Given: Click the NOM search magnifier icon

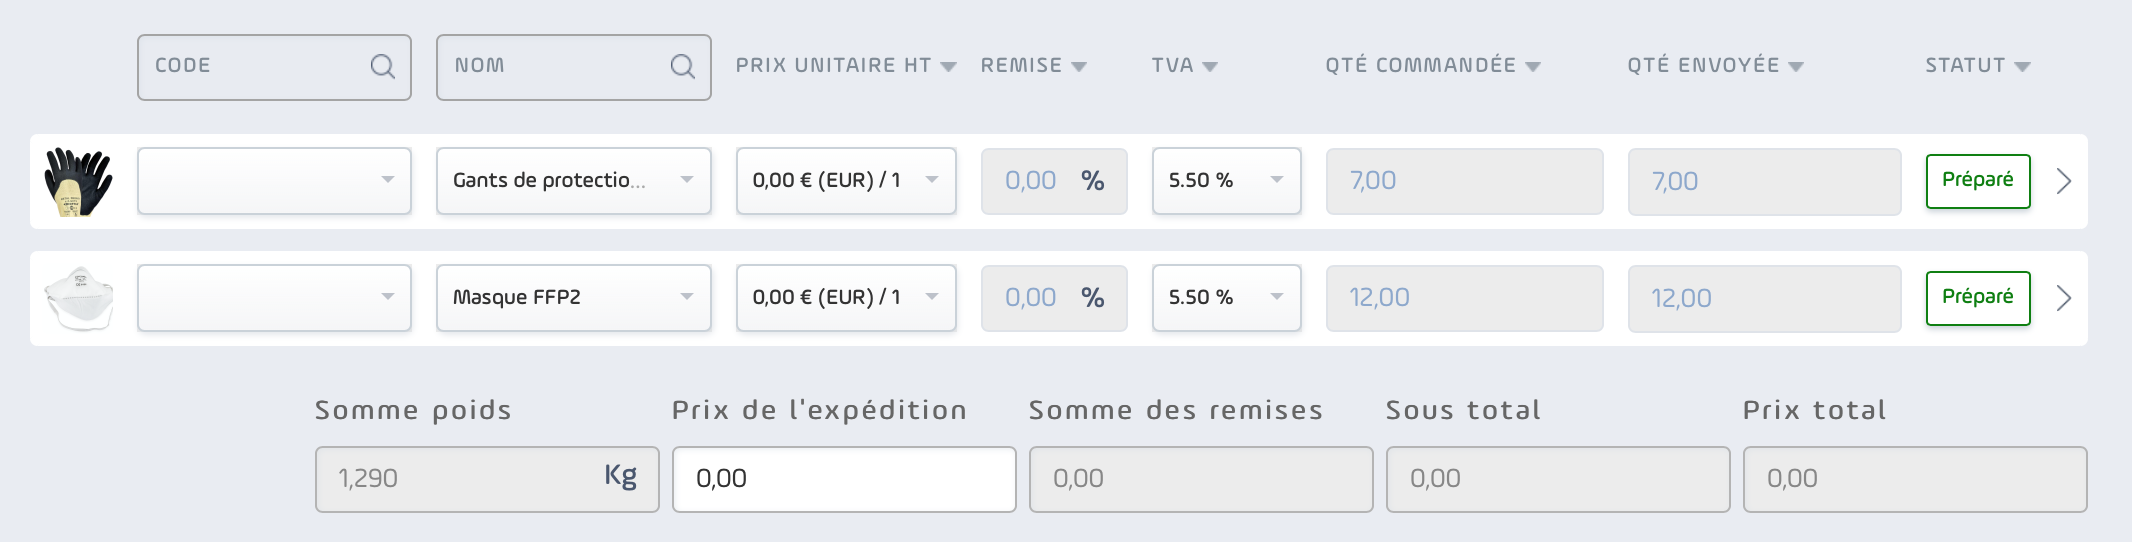Looking at the screenshot, I should (682, 66).
